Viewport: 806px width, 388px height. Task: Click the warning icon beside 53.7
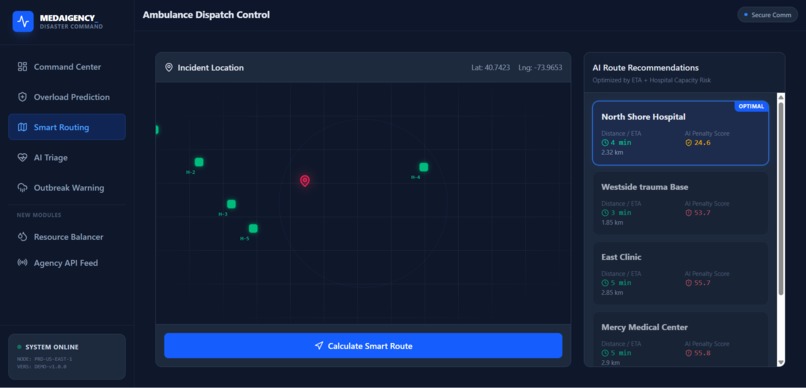click(689, 213)
